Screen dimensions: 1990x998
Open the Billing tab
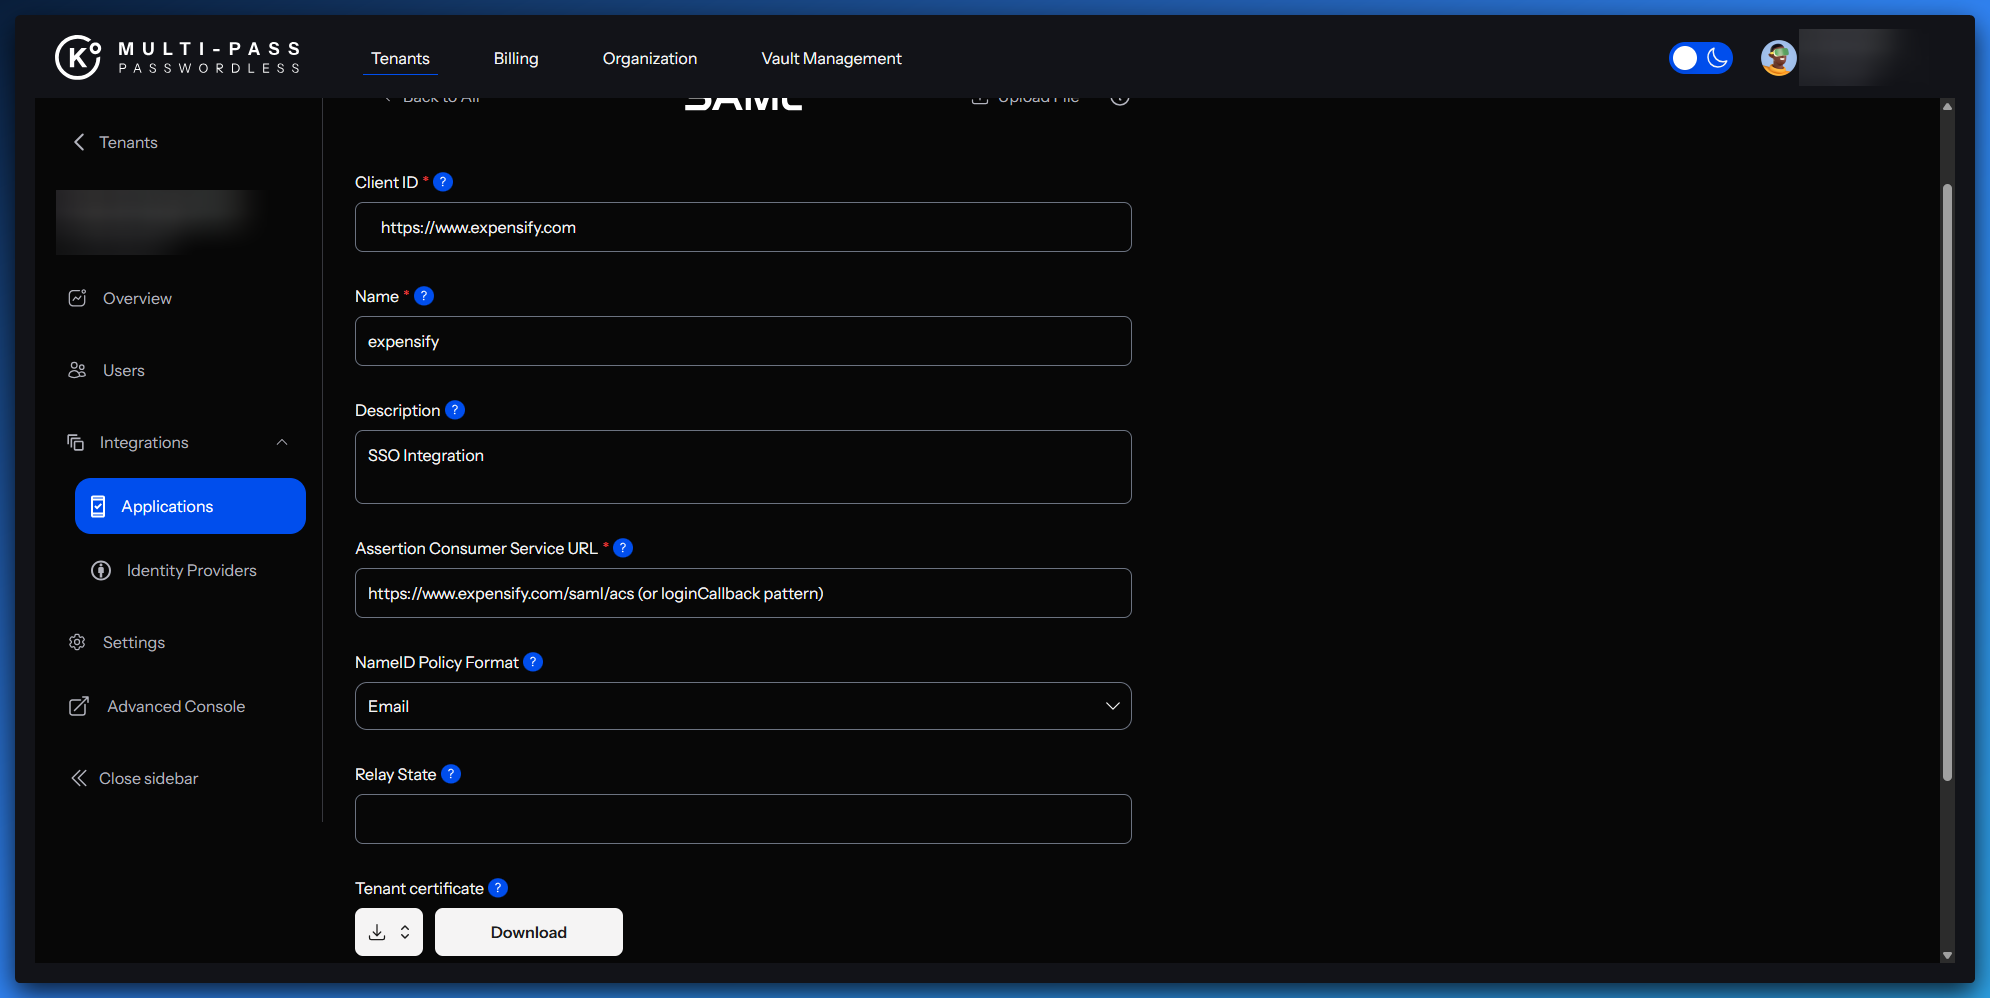tap(516, 58)
